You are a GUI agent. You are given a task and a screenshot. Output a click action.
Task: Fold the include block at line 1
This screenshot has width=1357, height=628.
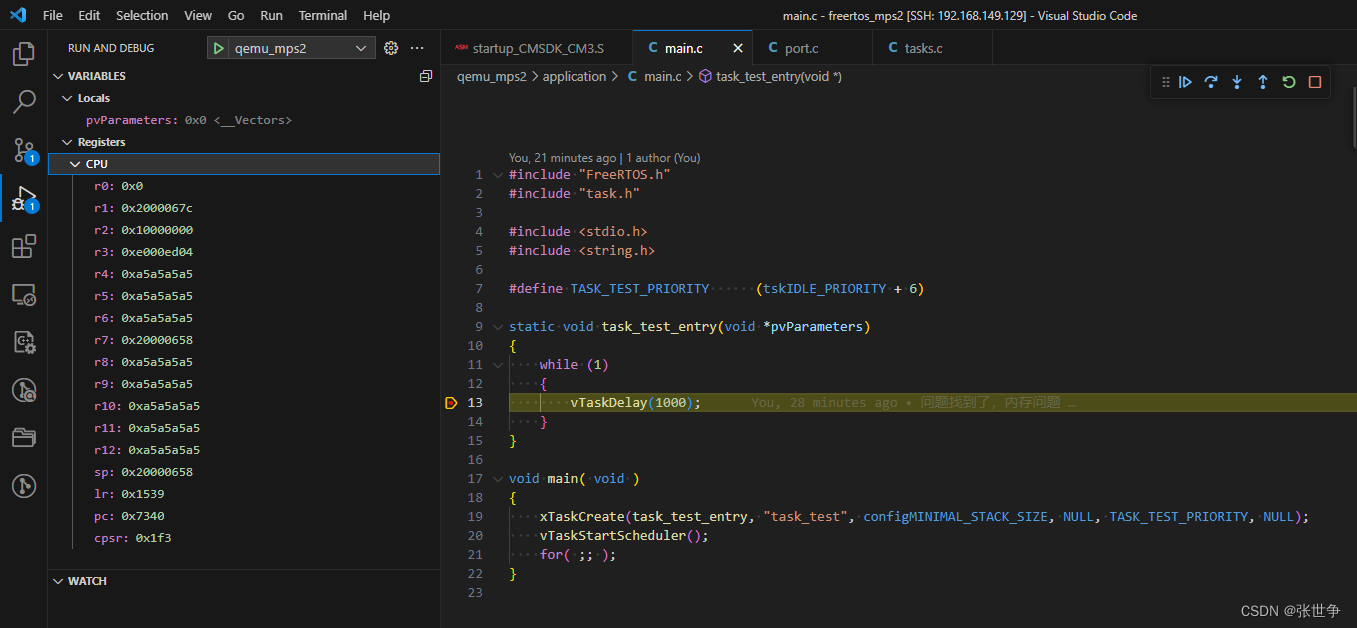(497, 175)
